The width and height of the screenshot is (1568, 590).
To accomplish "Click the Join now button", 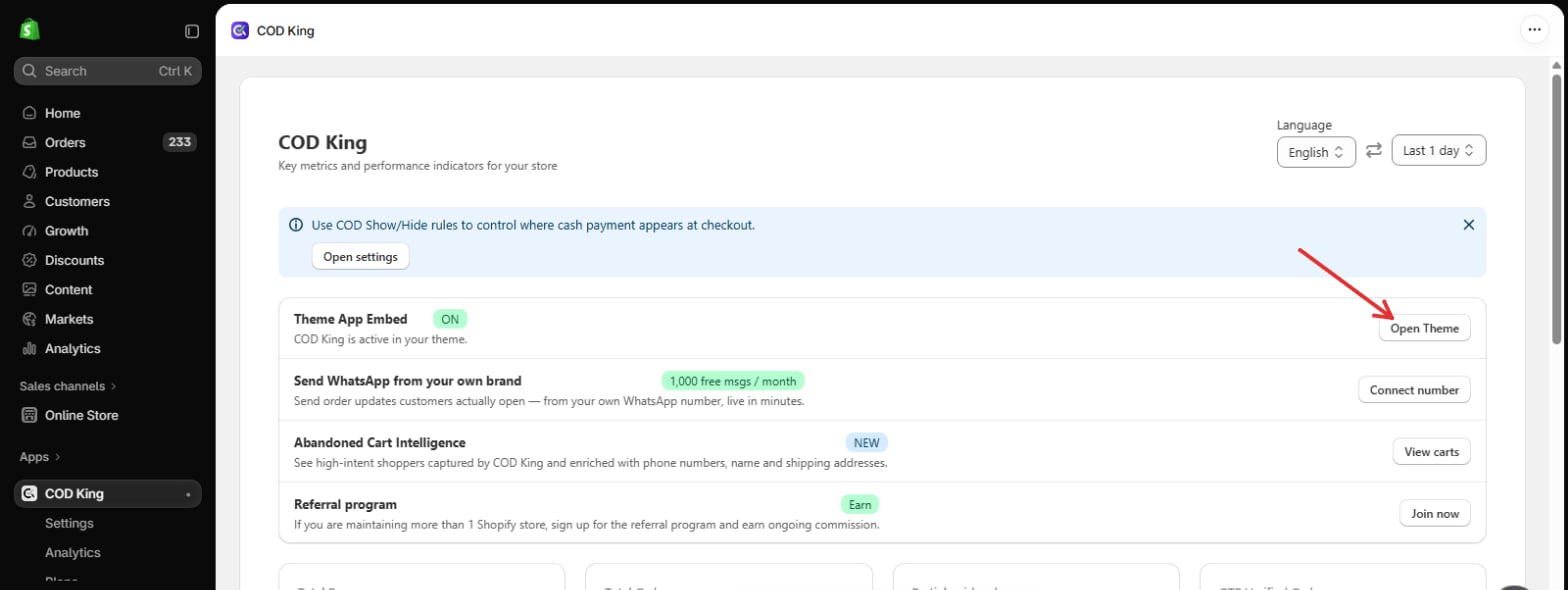I will point(1435,514).
